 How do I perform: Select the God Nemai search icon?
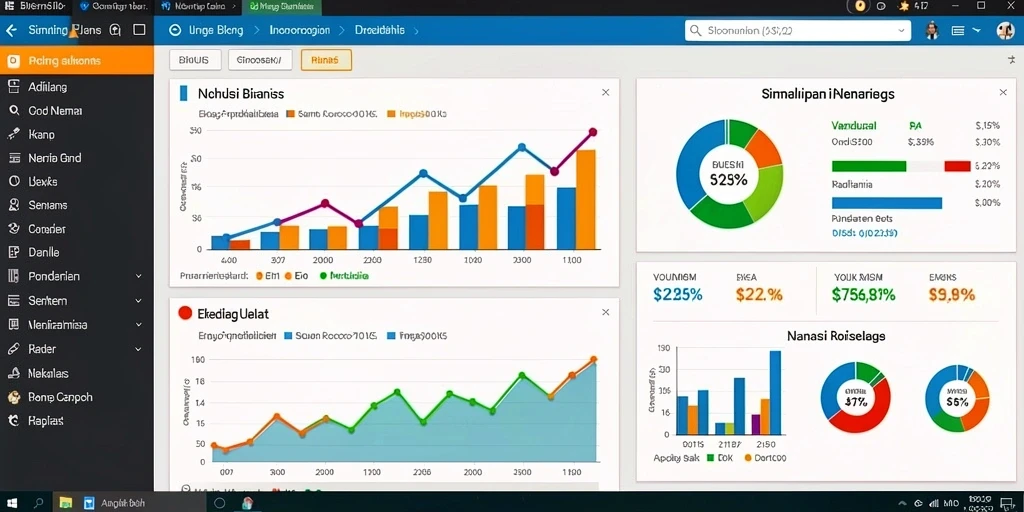(x=13, y=110)
